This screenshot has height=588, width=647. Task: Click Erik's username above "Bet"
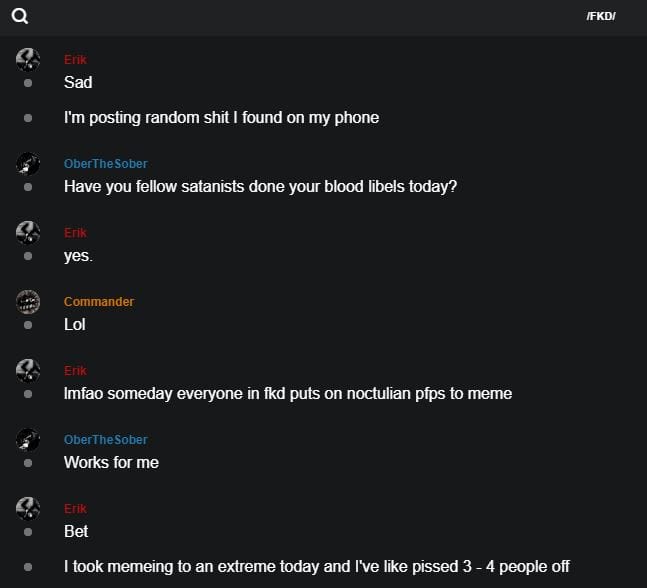(76, 509)
